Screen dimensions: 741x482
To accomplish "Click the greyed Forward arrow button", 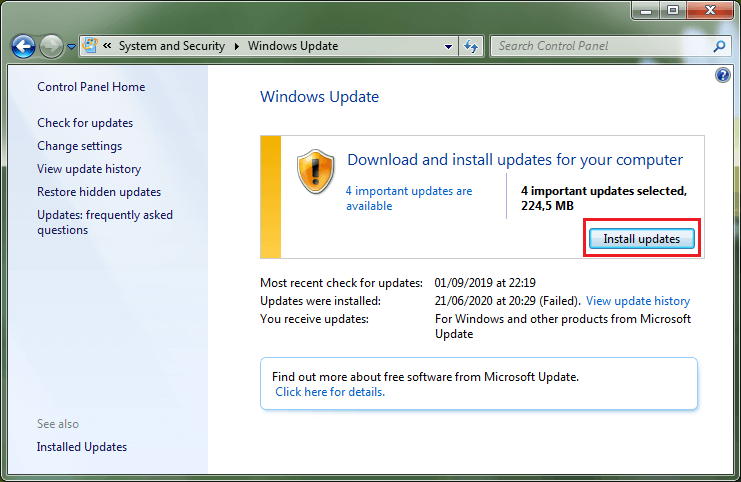I will 51,46.
